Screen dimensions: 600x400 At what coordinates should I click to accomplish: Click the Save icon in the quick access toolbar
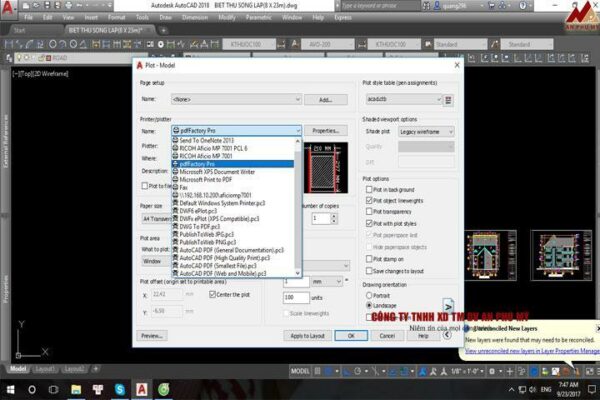[47, 5]
